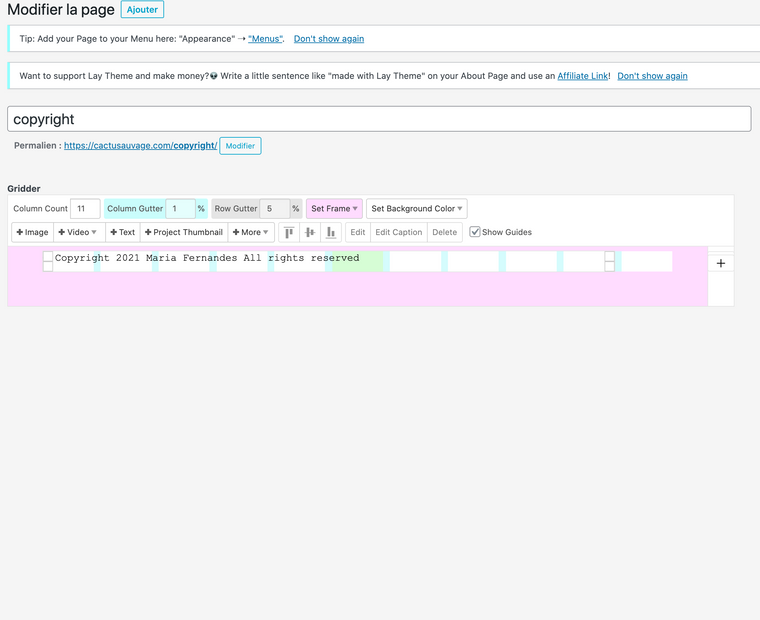Click the plus button to add row
This screenshot has height=620, width=760.
(x=721, y=263)
